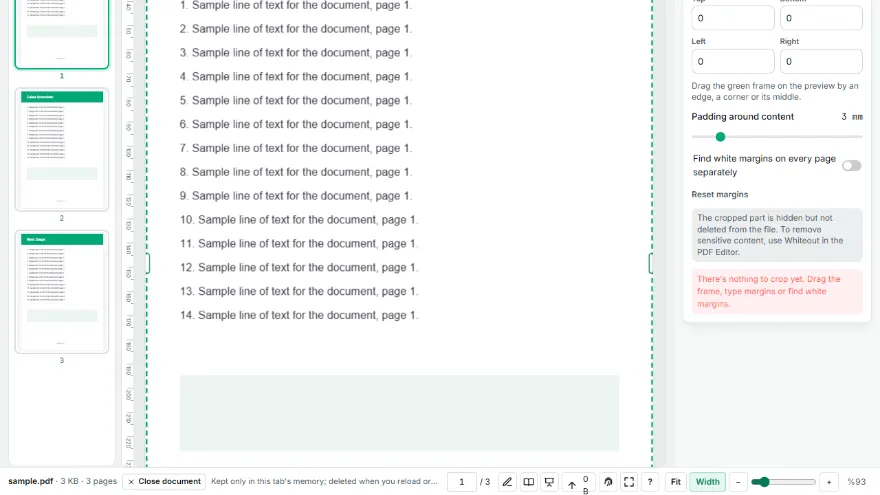Click the Padding around content slider handle
The width and height of the screenshot is (880, 495).
(x=720, y=137)
